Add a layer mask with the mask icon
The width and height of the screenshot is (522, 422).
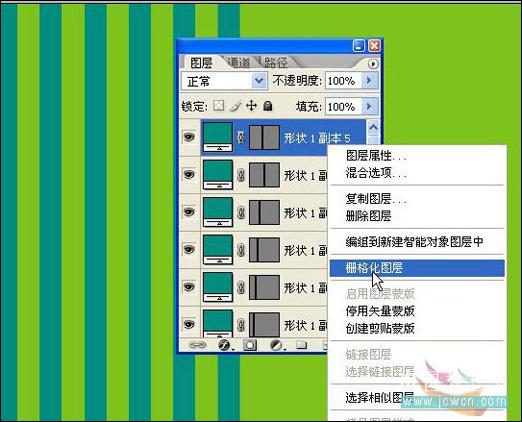click(250, 345)
